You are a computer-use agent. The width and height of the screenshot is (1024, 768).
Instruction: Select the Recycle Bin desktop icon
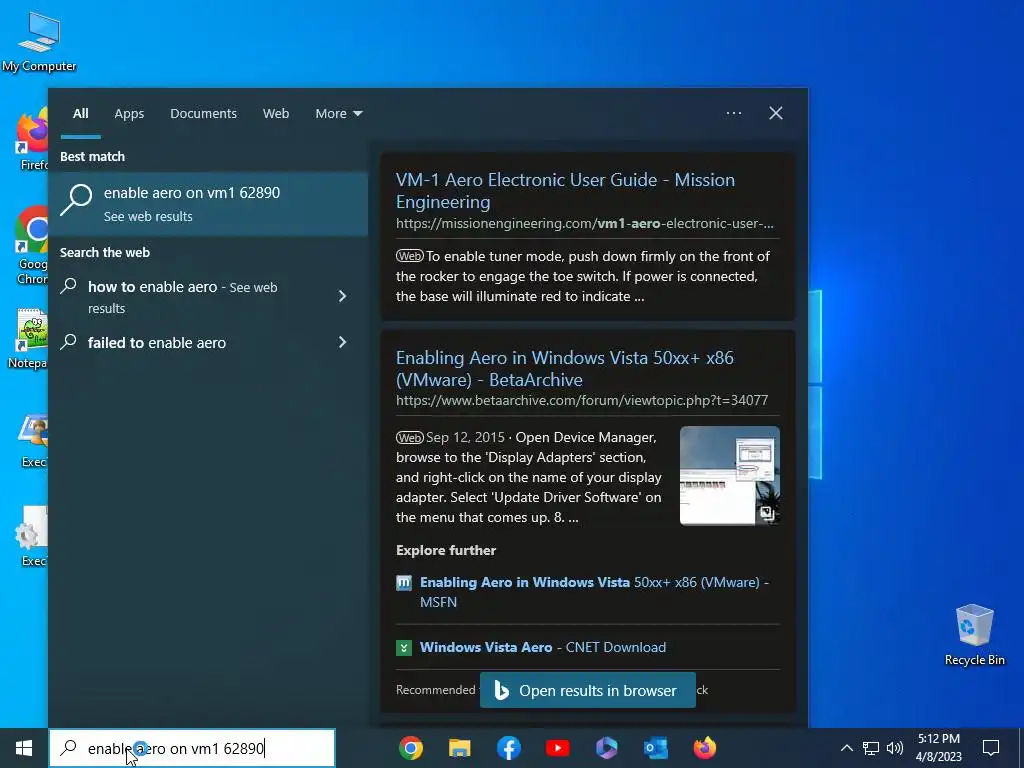974,635
